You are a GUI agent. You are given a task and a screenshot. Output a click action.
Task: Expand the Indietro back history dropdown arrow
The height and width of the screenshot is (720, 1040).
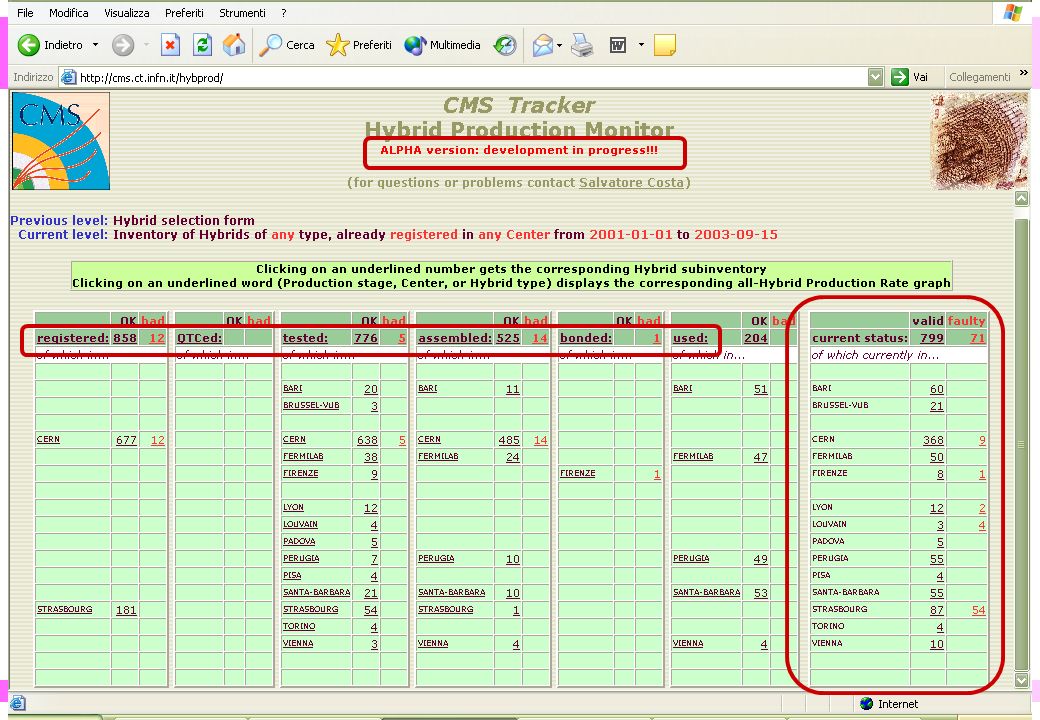point(96,45)
